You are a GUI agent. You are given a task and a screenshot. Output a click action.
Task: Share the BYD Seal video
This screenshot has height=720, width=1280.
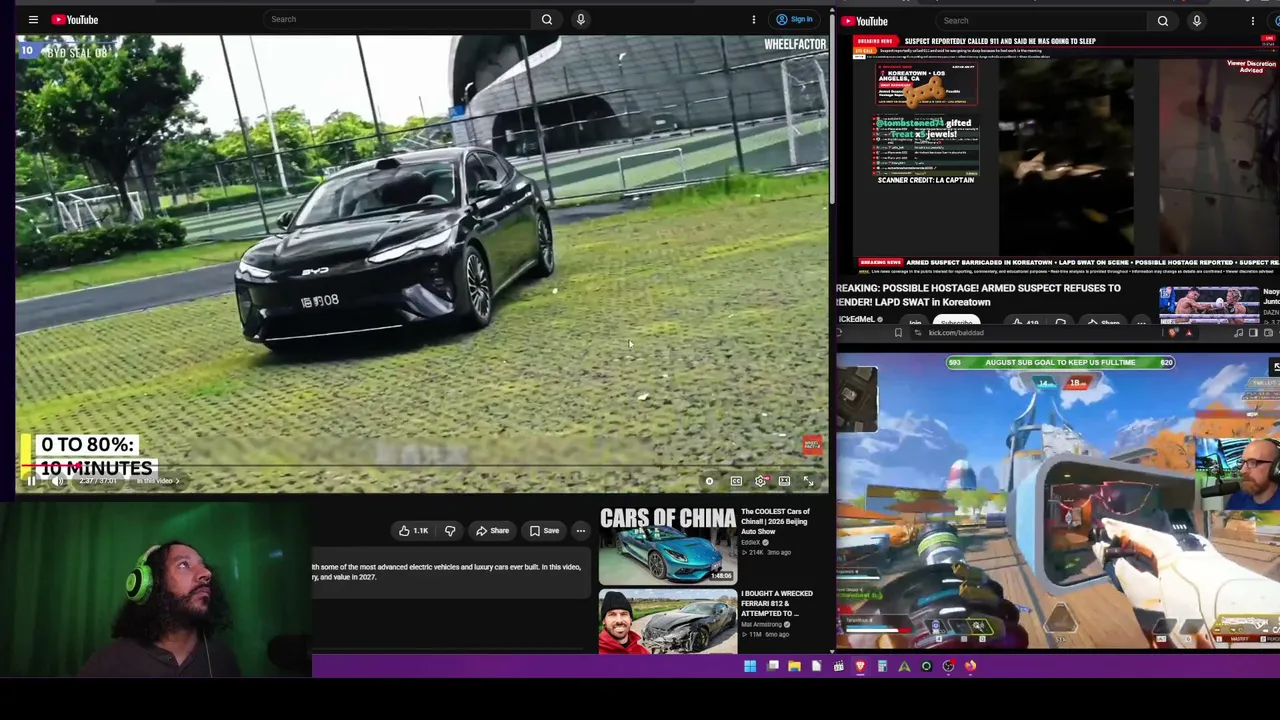coord(492,531)
